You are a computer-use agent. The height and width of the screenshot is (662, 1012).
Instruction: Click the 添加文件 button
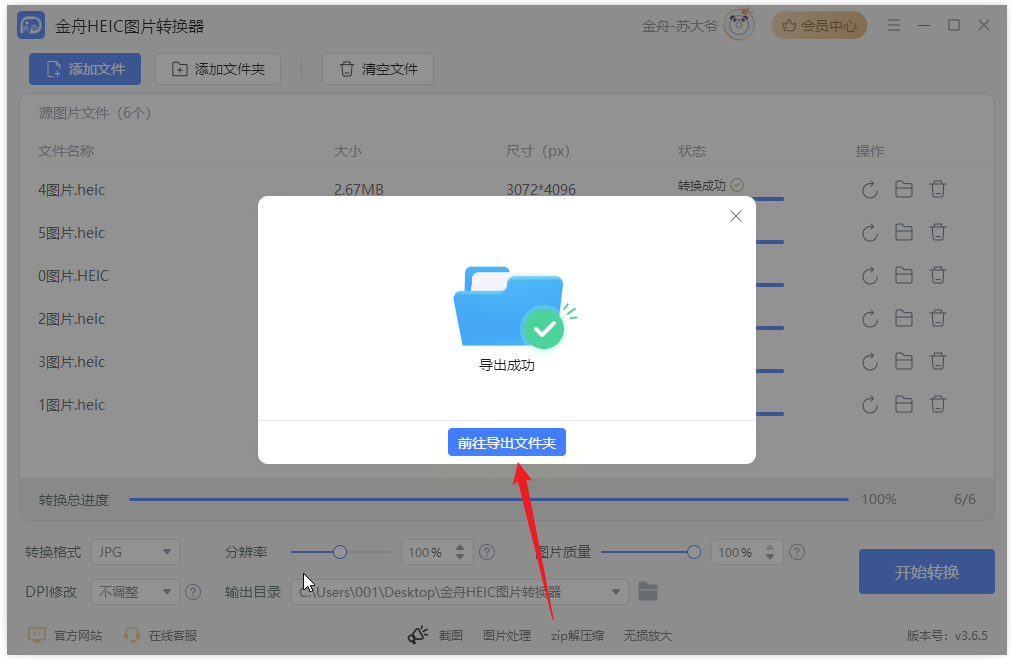[85, 69]
